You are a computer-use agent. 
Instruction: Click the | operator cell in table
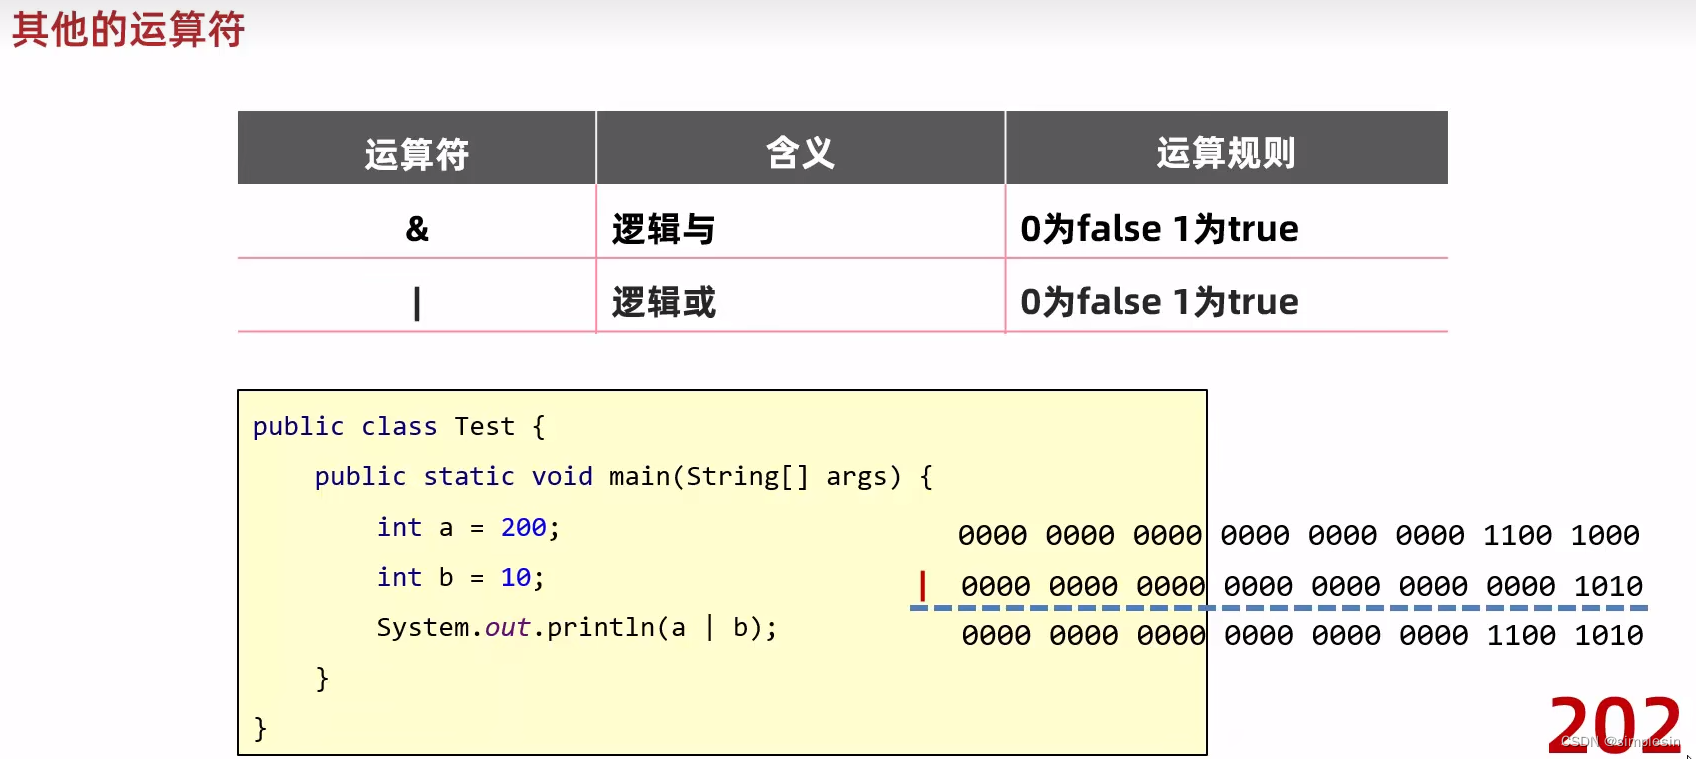click(416, 296)
